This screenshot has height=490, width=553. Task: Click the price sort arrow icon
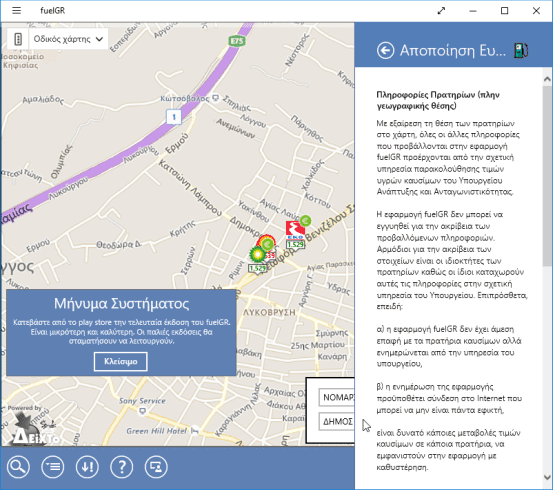[87, 467]
